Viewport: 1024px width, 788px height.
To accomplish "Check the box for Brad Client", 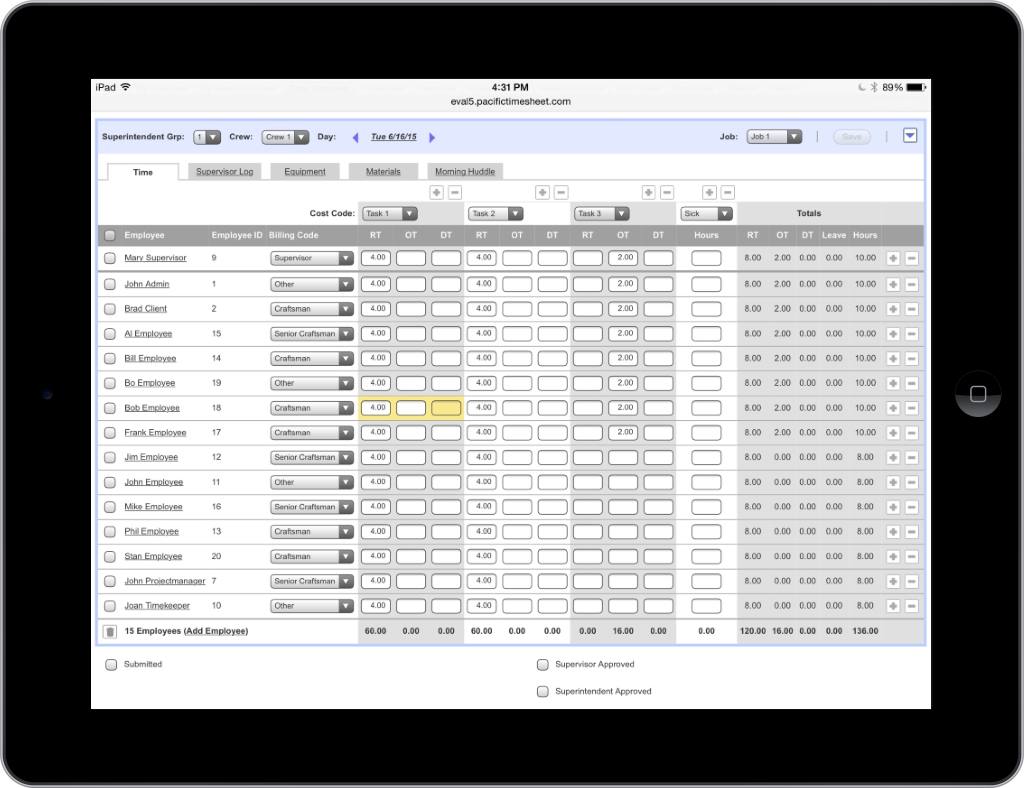I will point(110,309).
